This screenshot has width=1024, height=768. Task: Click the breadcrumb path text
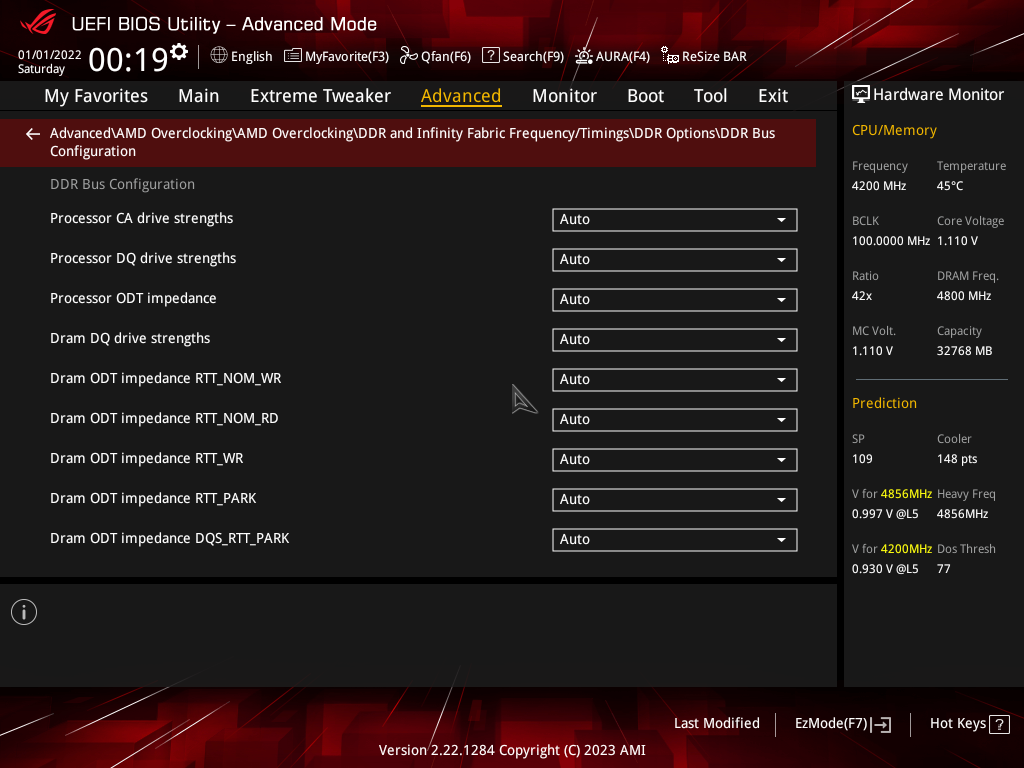point(413,142)
